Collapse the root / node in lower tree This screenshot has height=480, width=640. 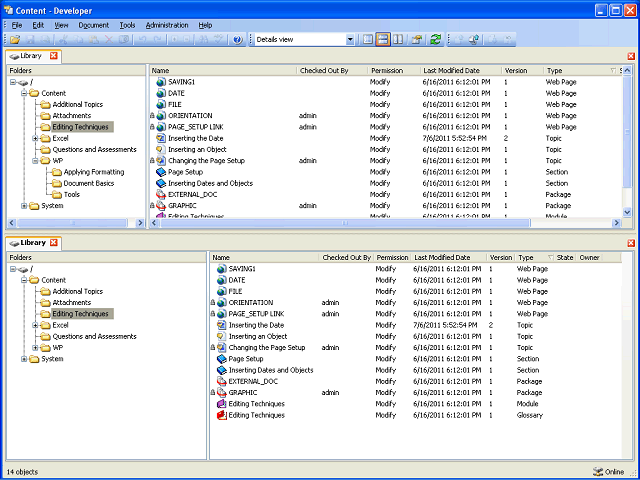pyautogui.click(x=13, y=269)
